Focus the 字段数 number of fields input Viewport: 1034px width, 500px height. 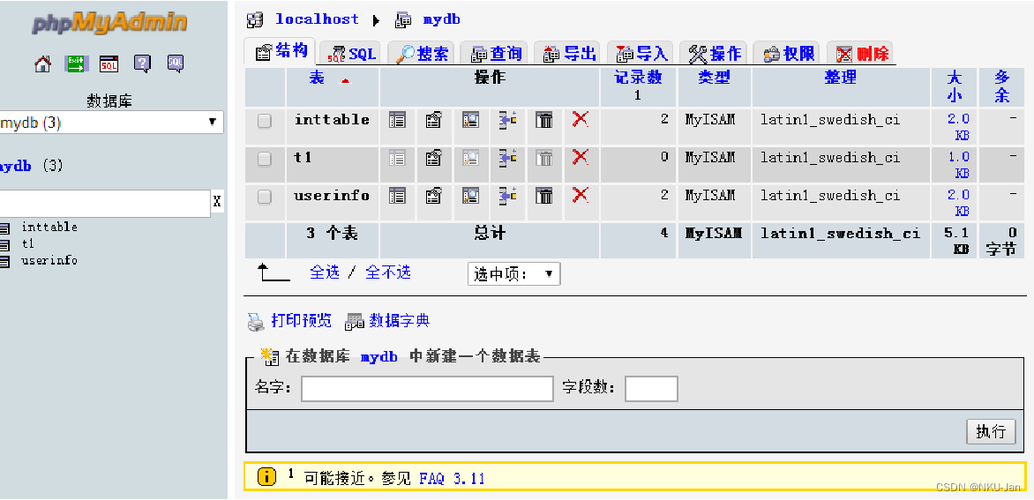[651, 389]
